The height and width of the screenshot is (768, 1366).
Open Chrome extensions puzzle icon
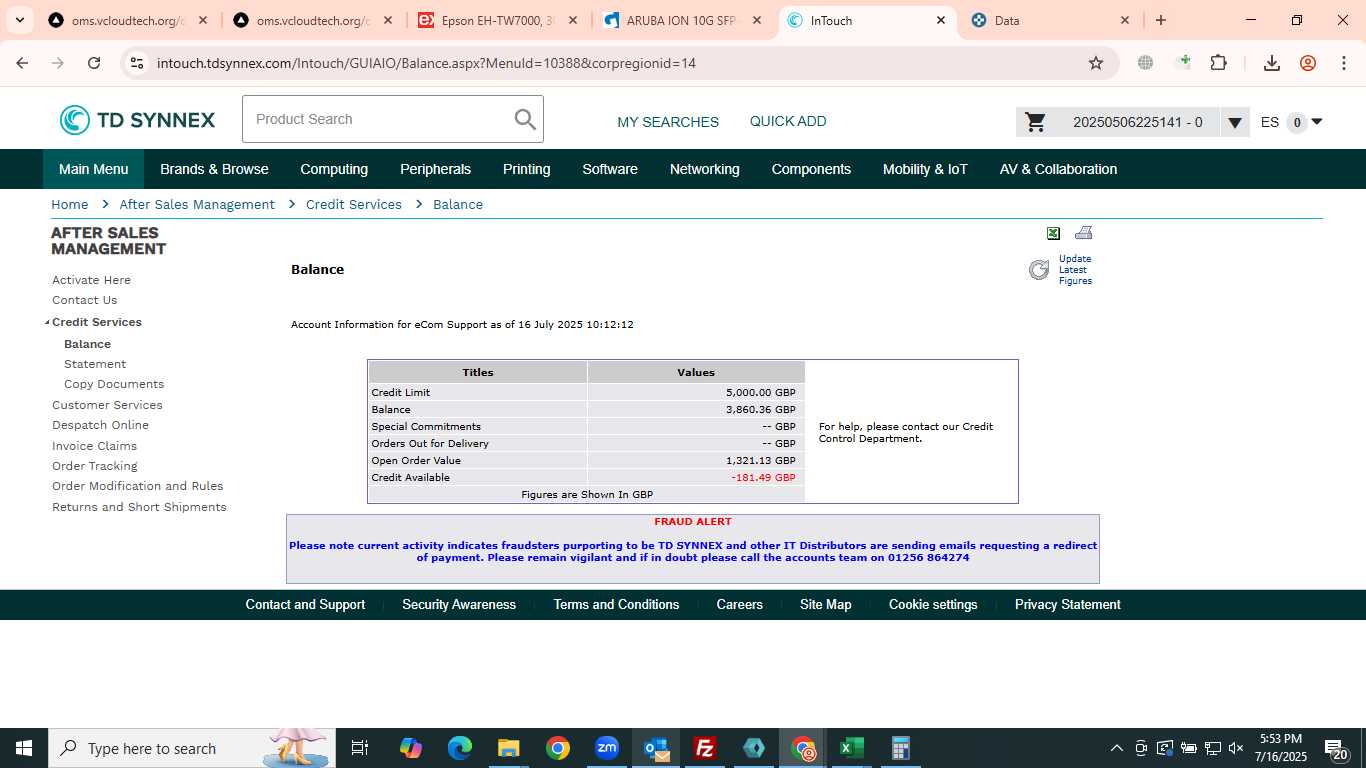pyautogui.click(x=1218, y=63)
